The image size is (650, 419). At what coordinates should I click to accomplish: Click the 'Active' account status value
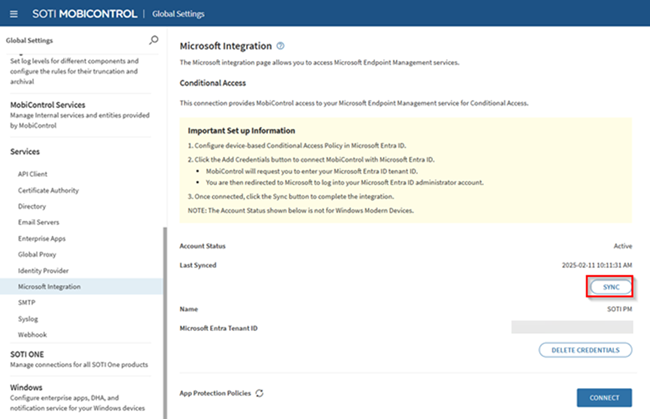623,246
